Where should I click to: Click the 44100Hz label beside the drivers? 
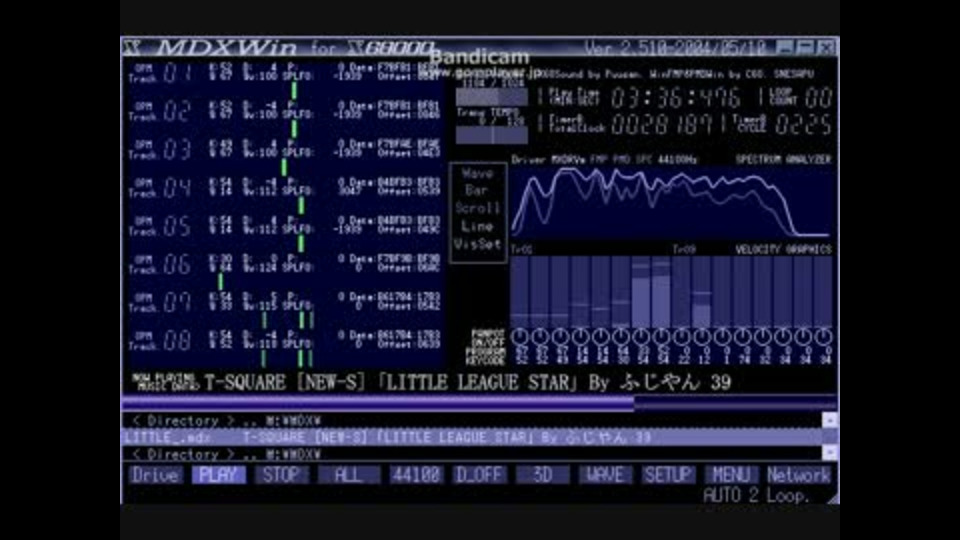(x=677, y=160)
